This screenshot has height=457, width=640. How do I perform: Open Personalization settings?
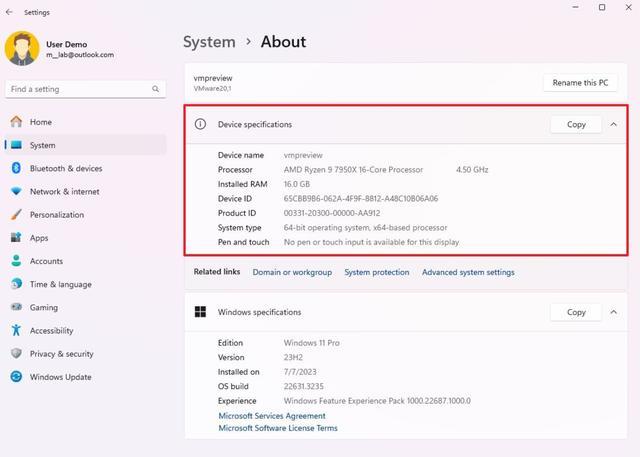(x=85, y=215)
